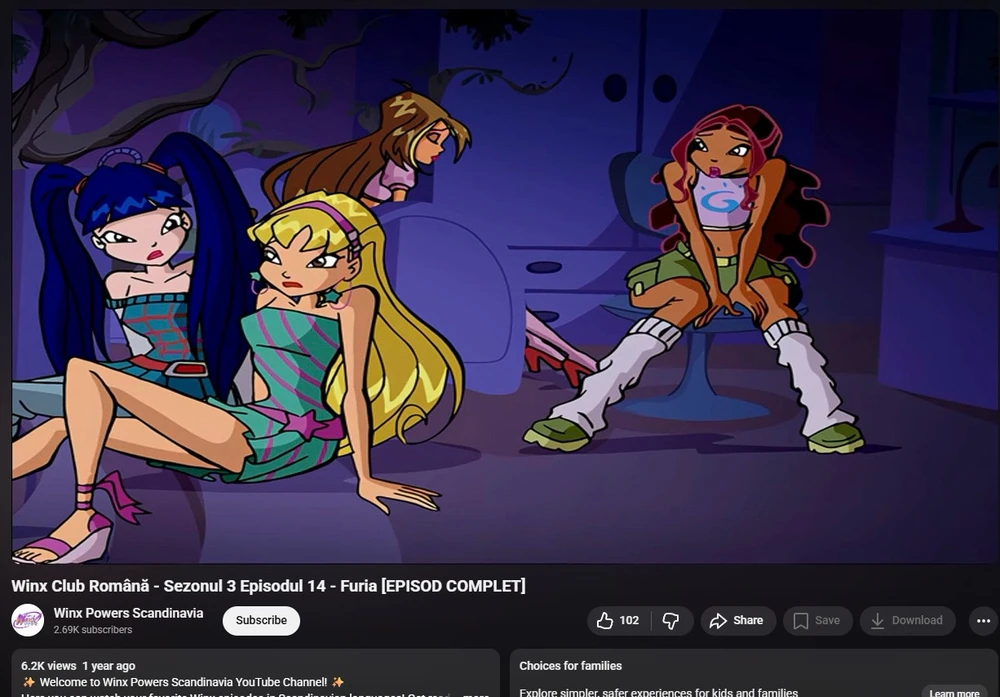1000x697 pixels.
Task: Click the dislike thumbs-down icon
Action: [671, 620]
